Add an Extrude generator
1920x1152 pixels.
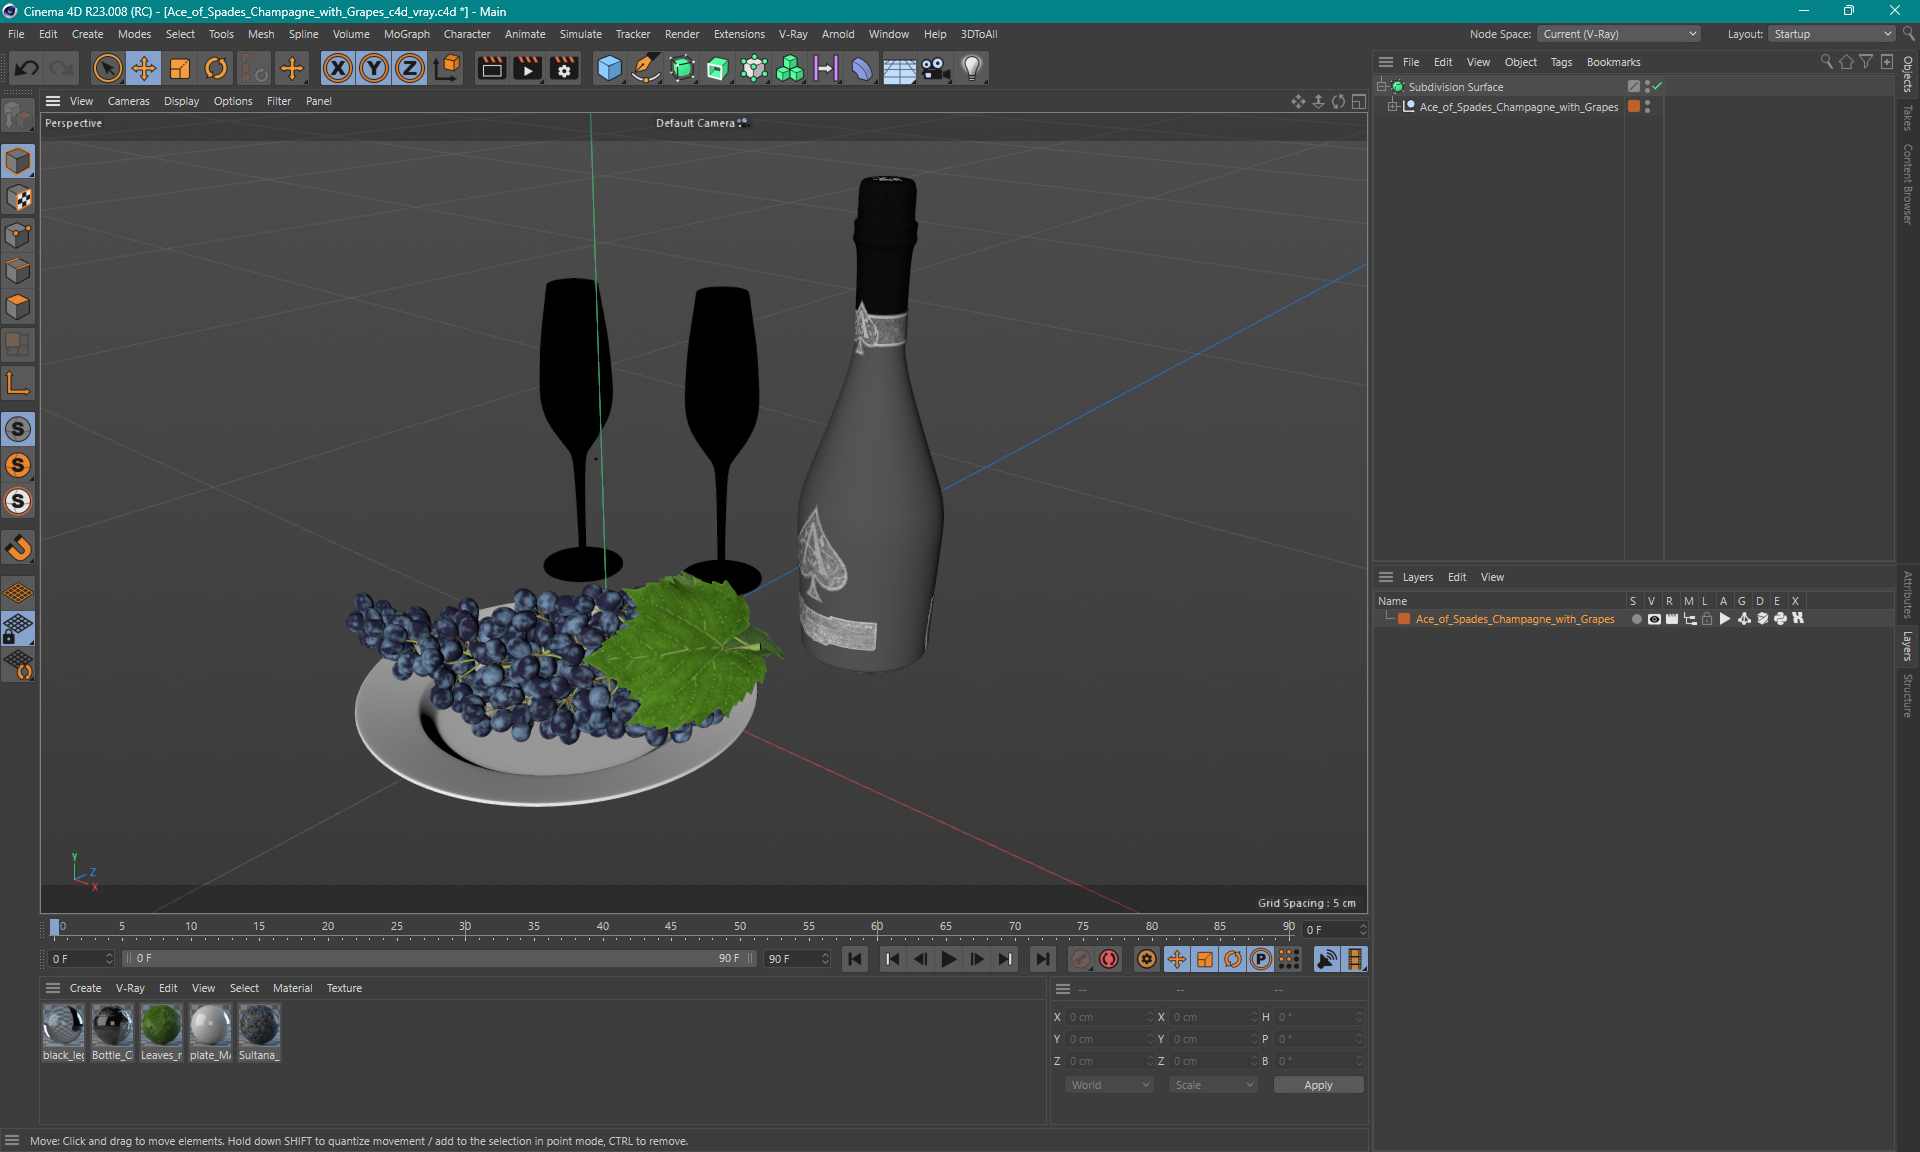click(718, 68)
